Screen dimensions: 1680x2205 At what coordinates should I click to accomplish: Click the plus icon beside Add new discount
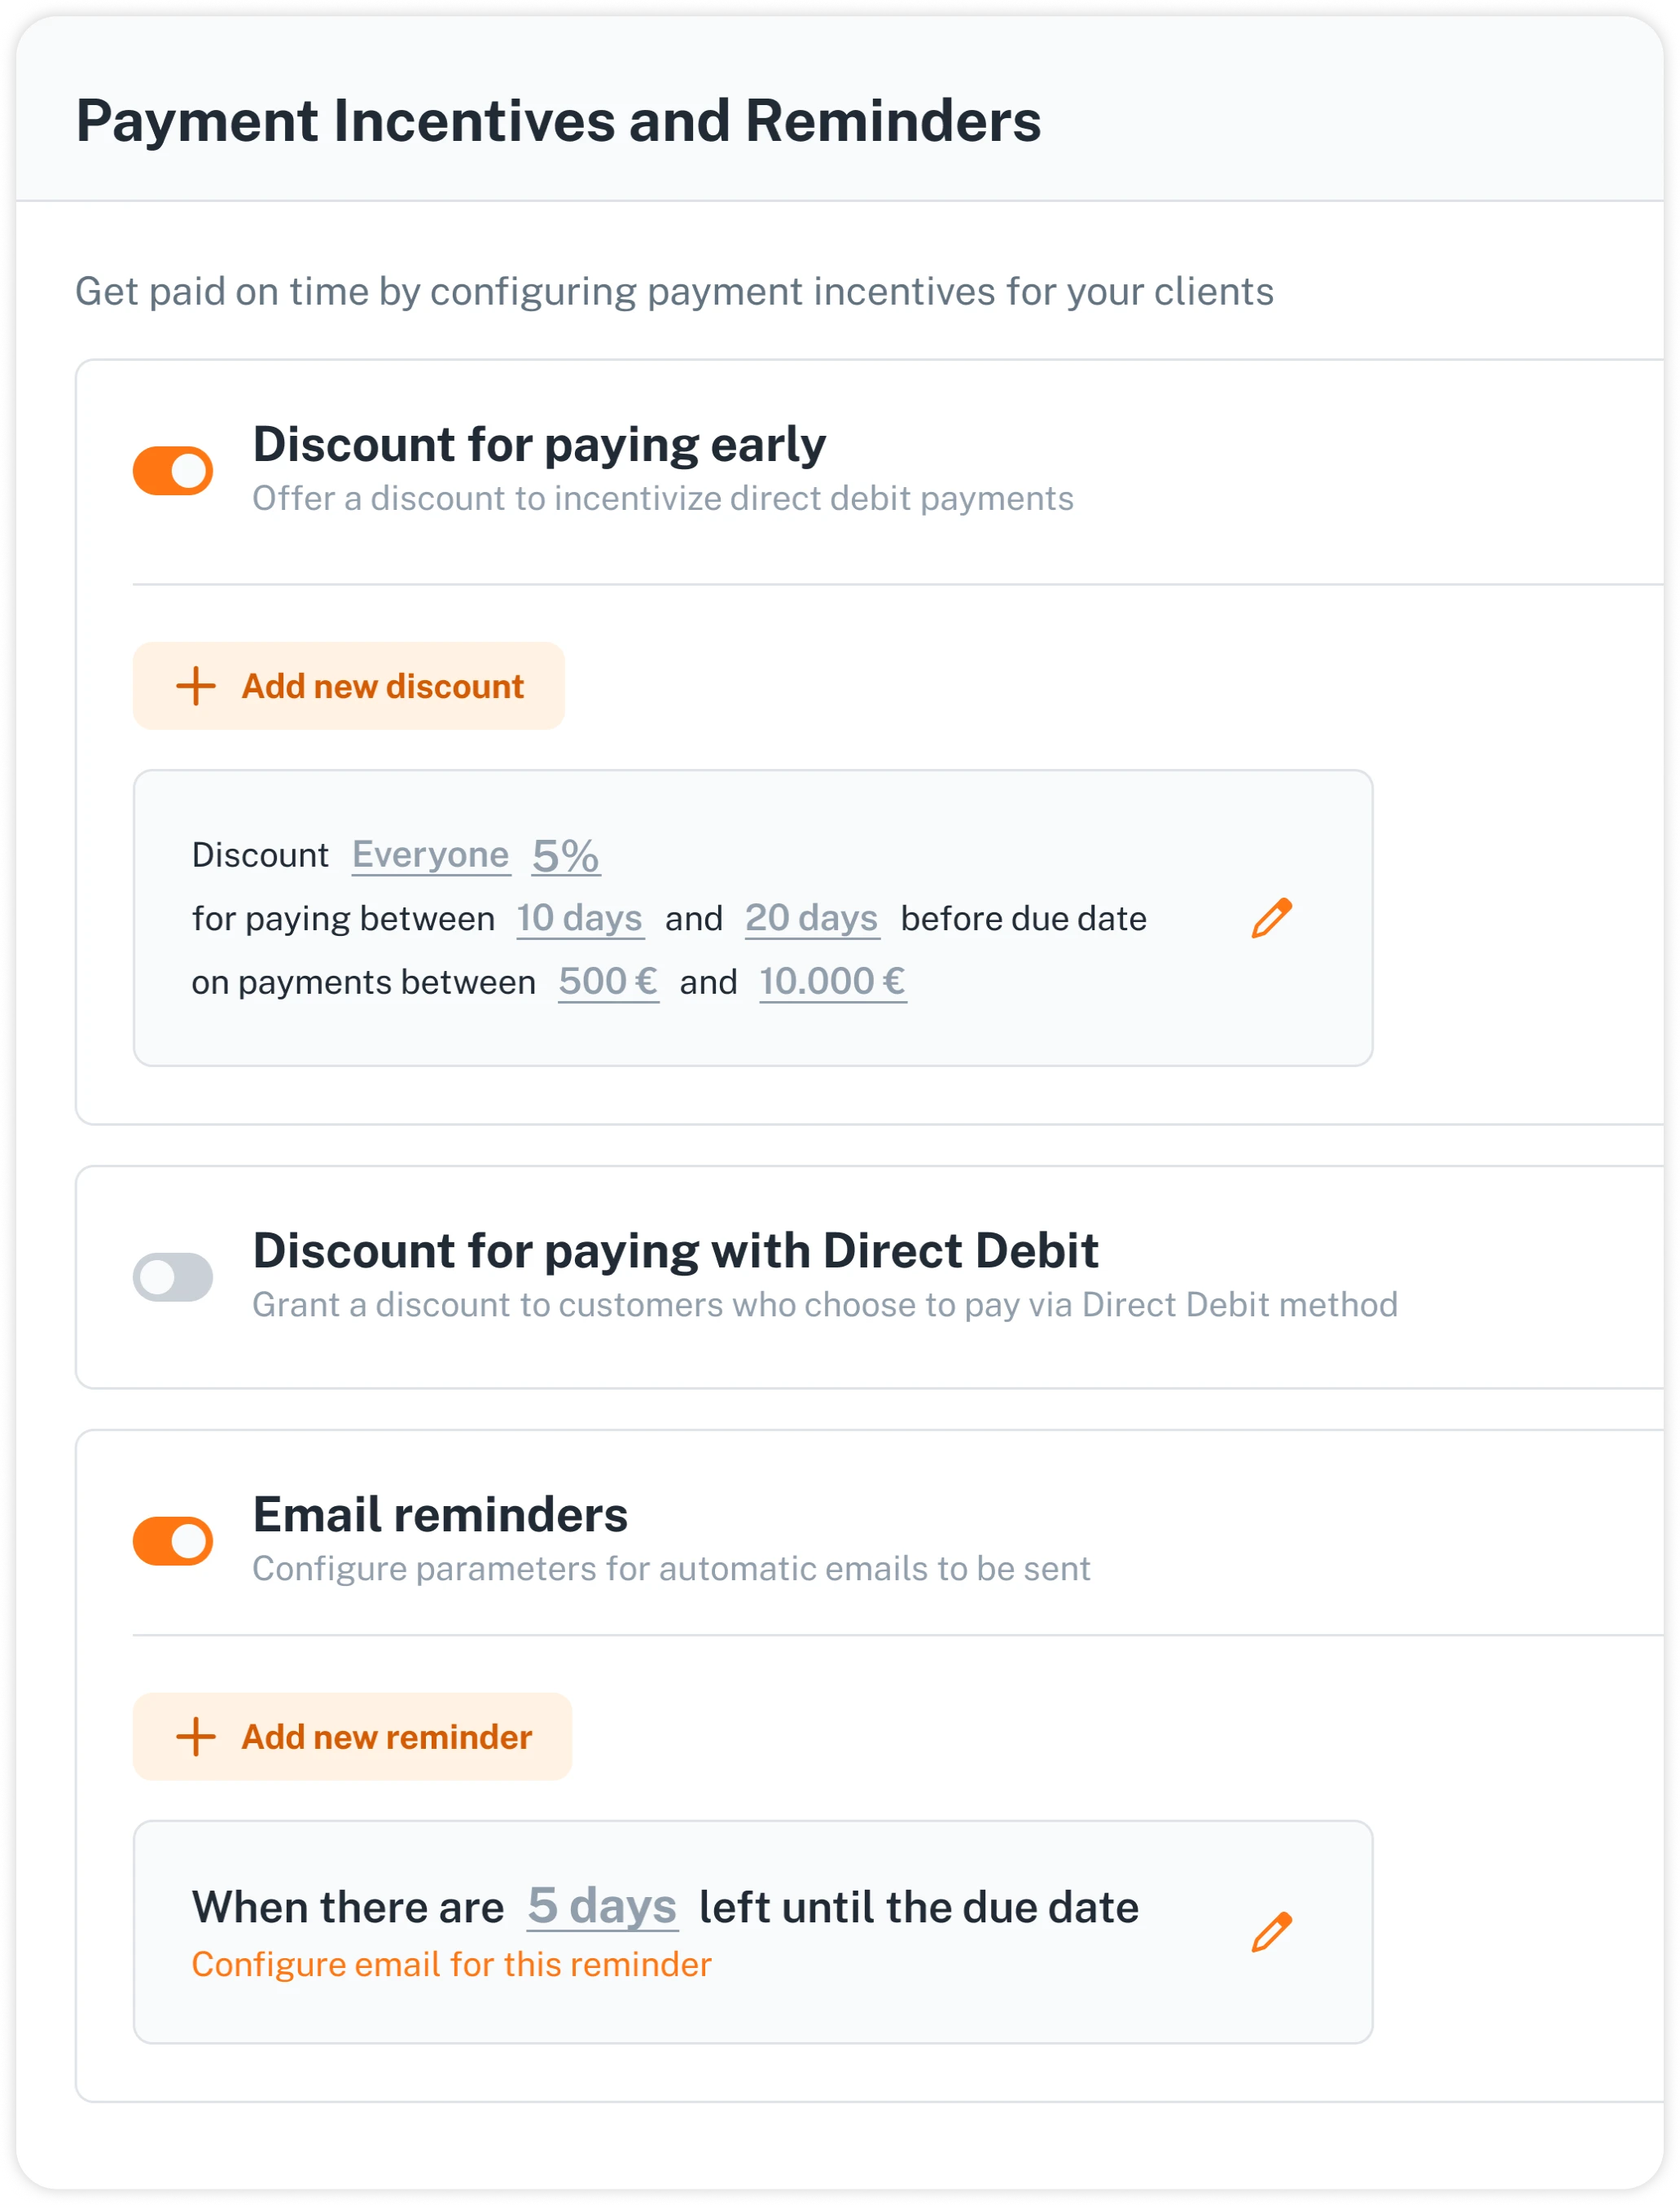196,686
